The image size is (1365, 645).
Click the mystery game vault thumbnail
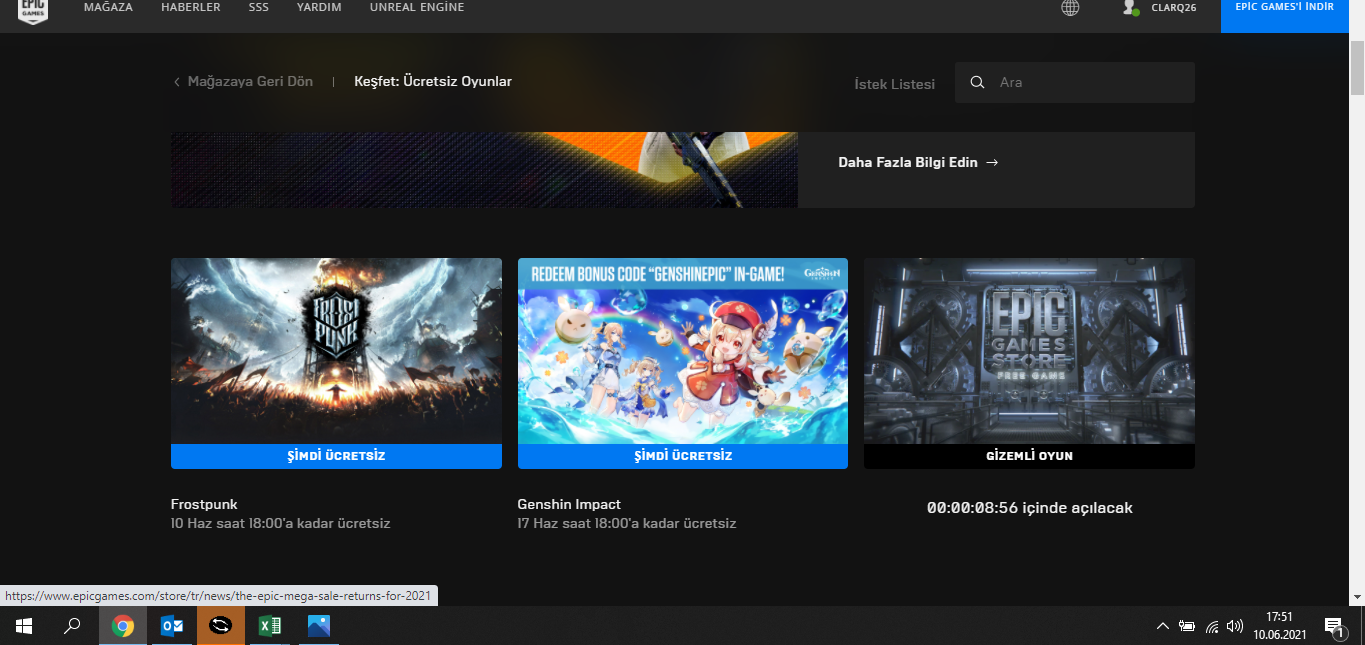(x=1029, y=351)
